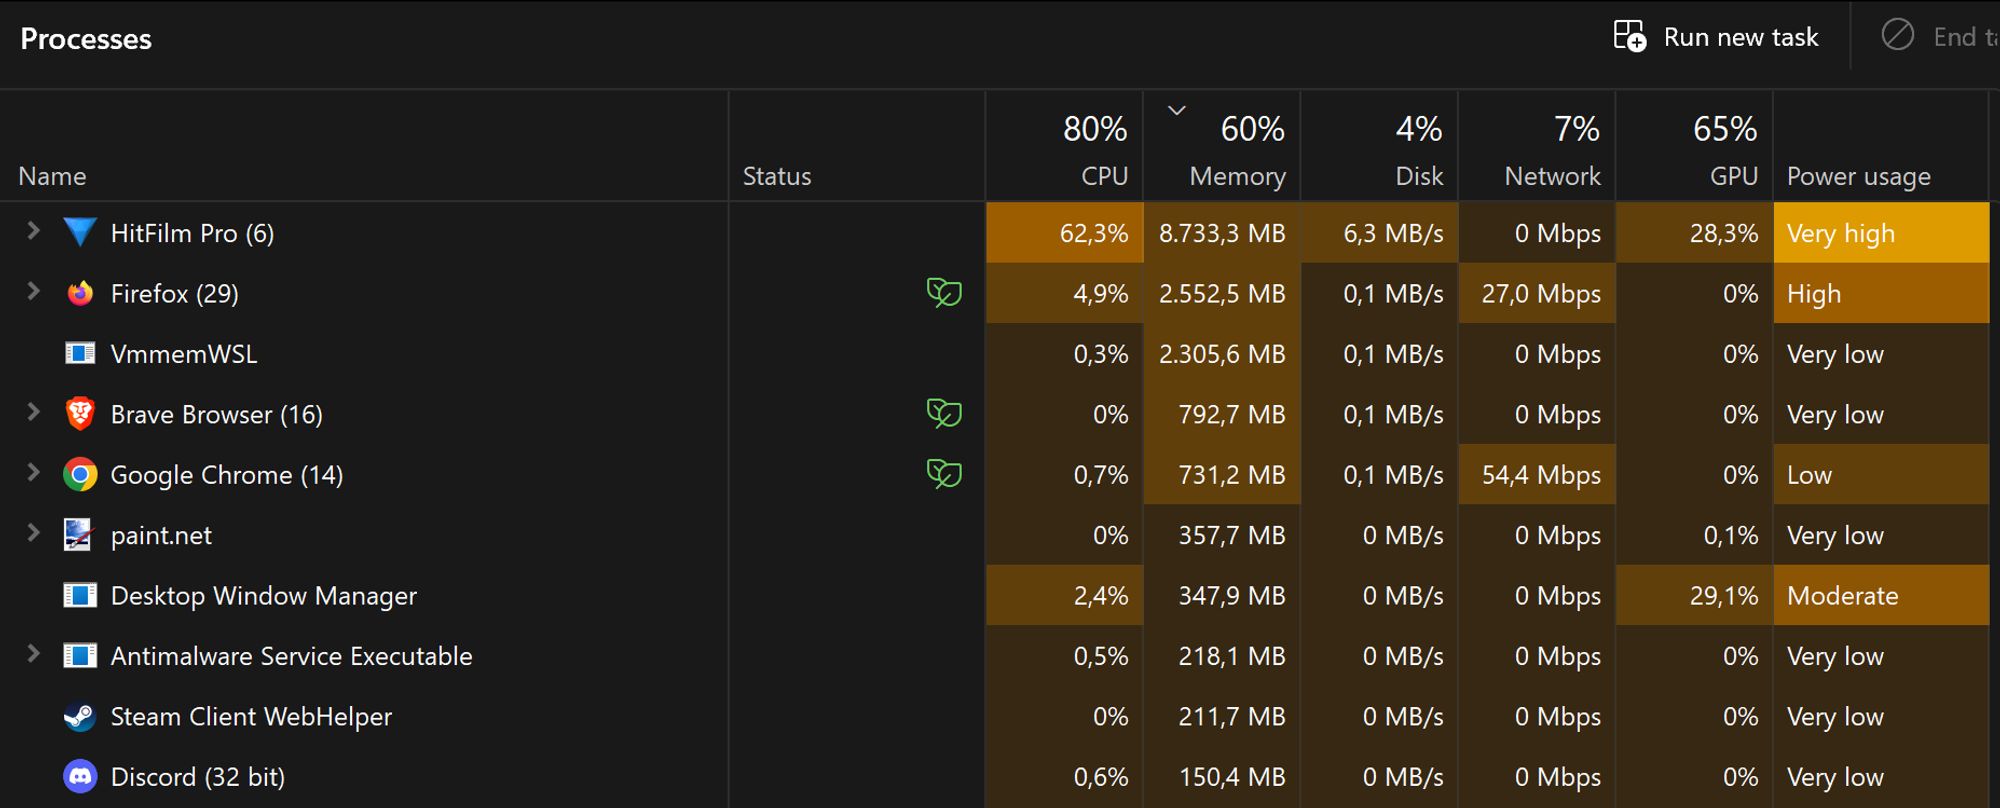The image size is (2000, 808).
Task: Expand the Antimalware Service Executable group
Action: pyautogui.click(x=33, y=654)
